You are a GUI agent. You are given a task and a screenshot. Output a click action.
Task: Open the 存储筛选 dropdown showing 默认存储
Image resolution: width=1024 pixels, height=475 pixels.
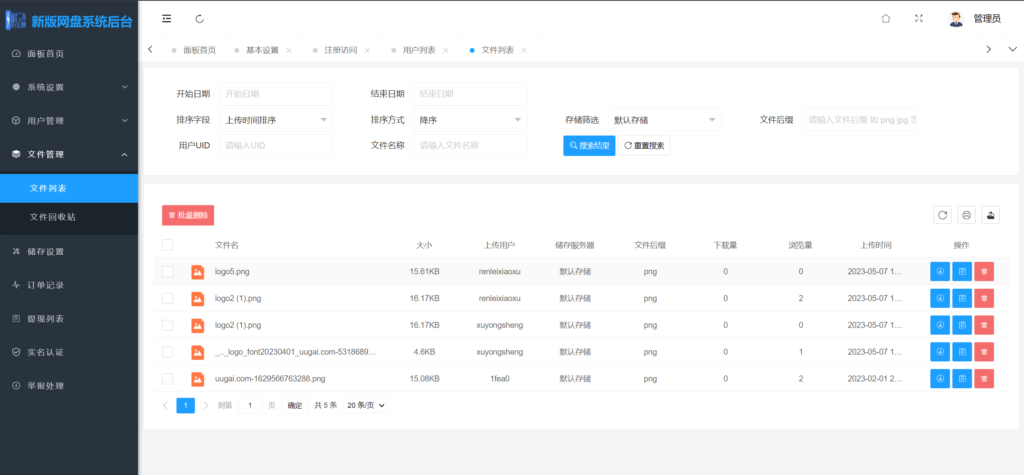664,120
